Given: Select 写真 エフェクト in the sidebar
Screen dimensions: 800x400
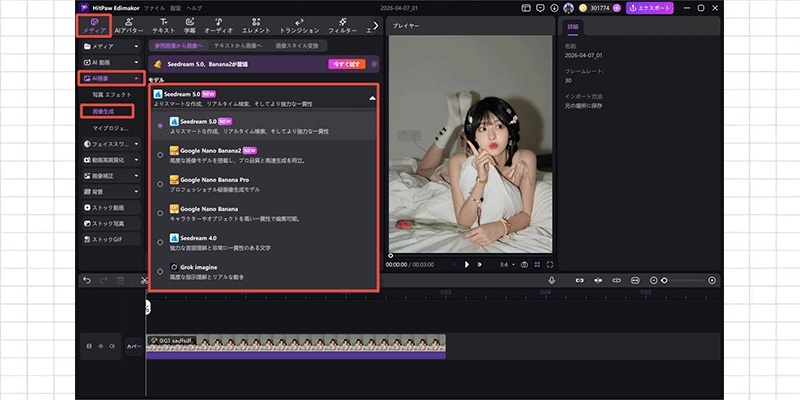Looking at the screenshot, I should point(112,95).
